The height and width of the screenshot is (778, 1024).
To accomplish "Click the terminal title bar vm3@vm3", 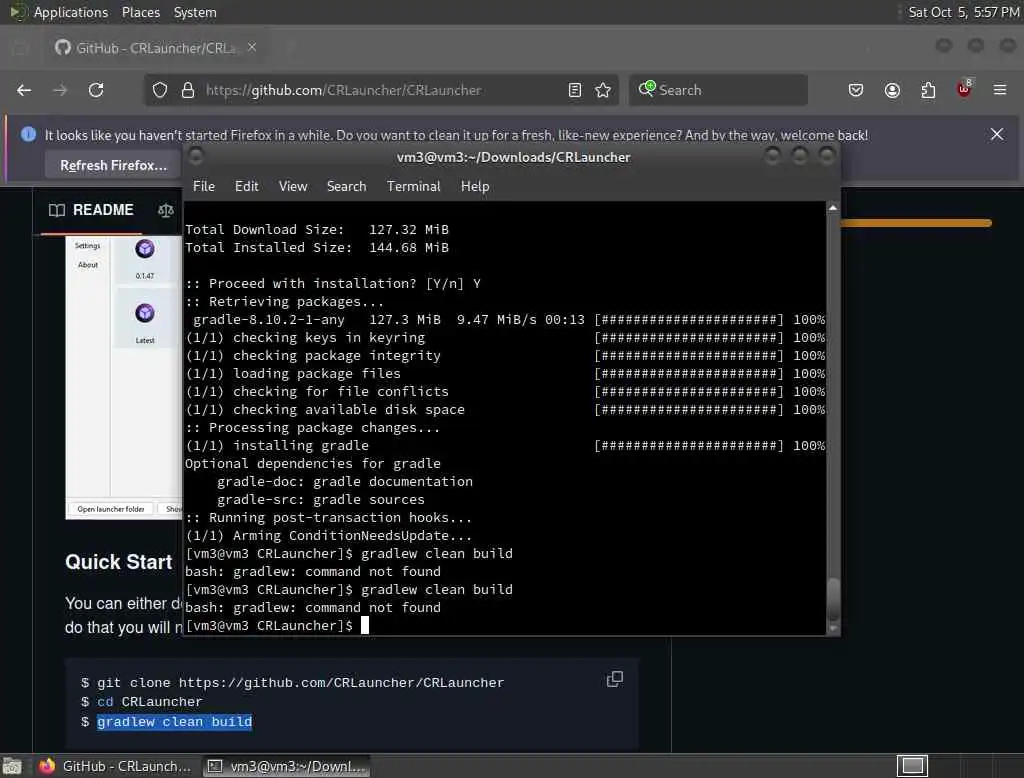I will [513, 157].
